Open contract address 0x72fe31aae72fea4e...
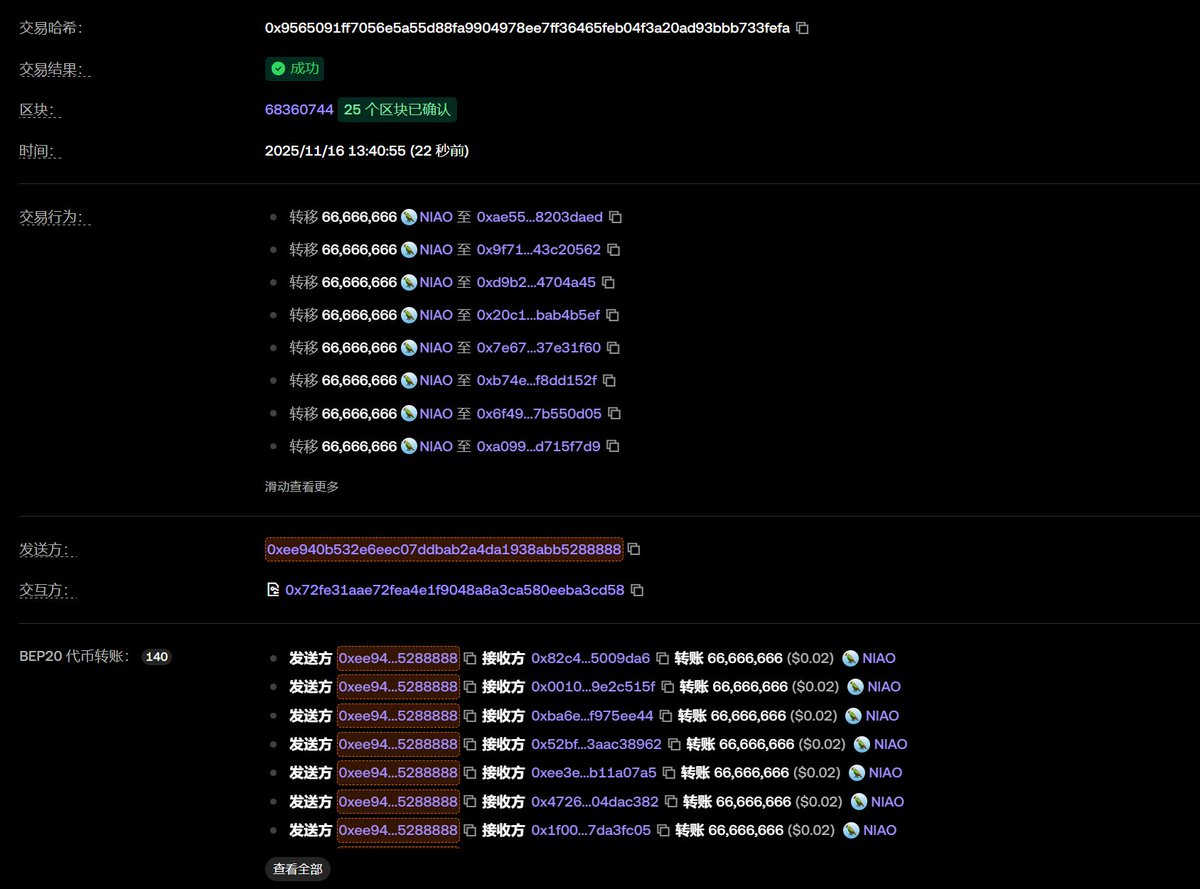The height and width of the screenshot is (889, 1200). pyautogui.click(x=455, y=590)
